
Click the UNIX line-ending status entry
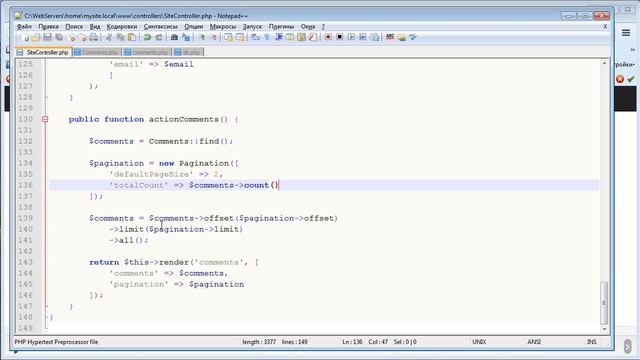coord(479,342)
